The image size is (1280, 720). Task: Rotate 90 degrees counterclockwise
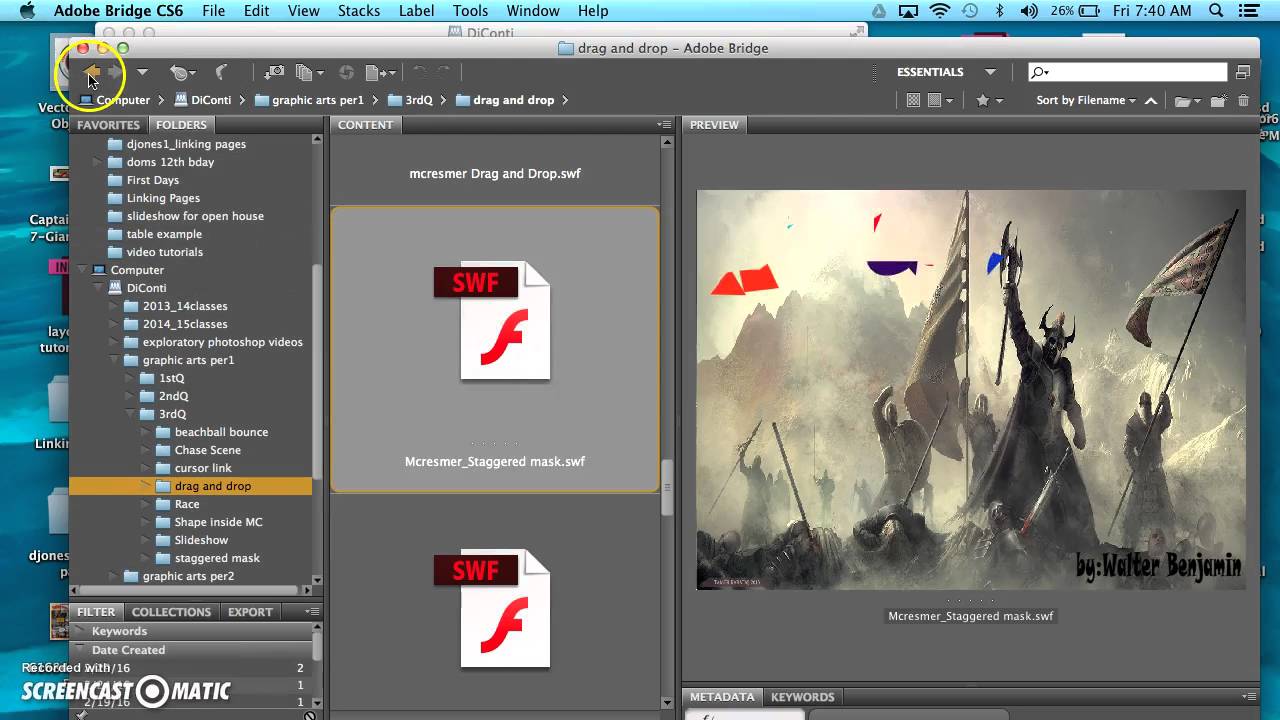420,72
